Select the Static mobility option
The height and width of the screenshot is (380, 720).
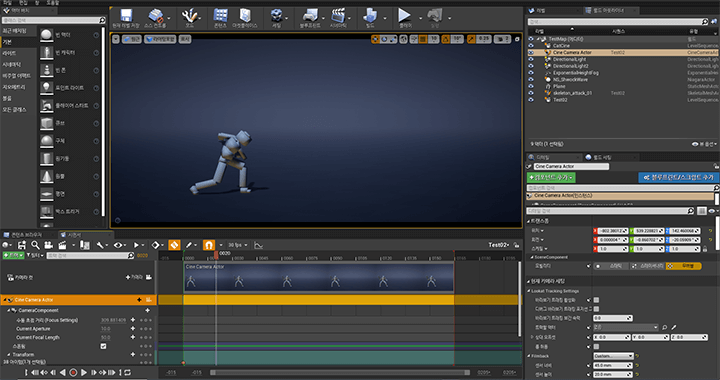click(x=611, y=266)
